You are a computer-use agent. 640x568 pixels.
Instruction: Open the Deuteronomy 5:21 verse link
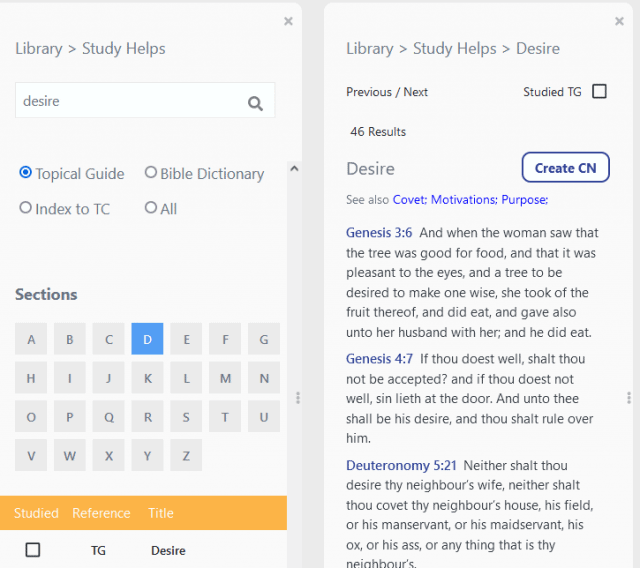point(400,465)
